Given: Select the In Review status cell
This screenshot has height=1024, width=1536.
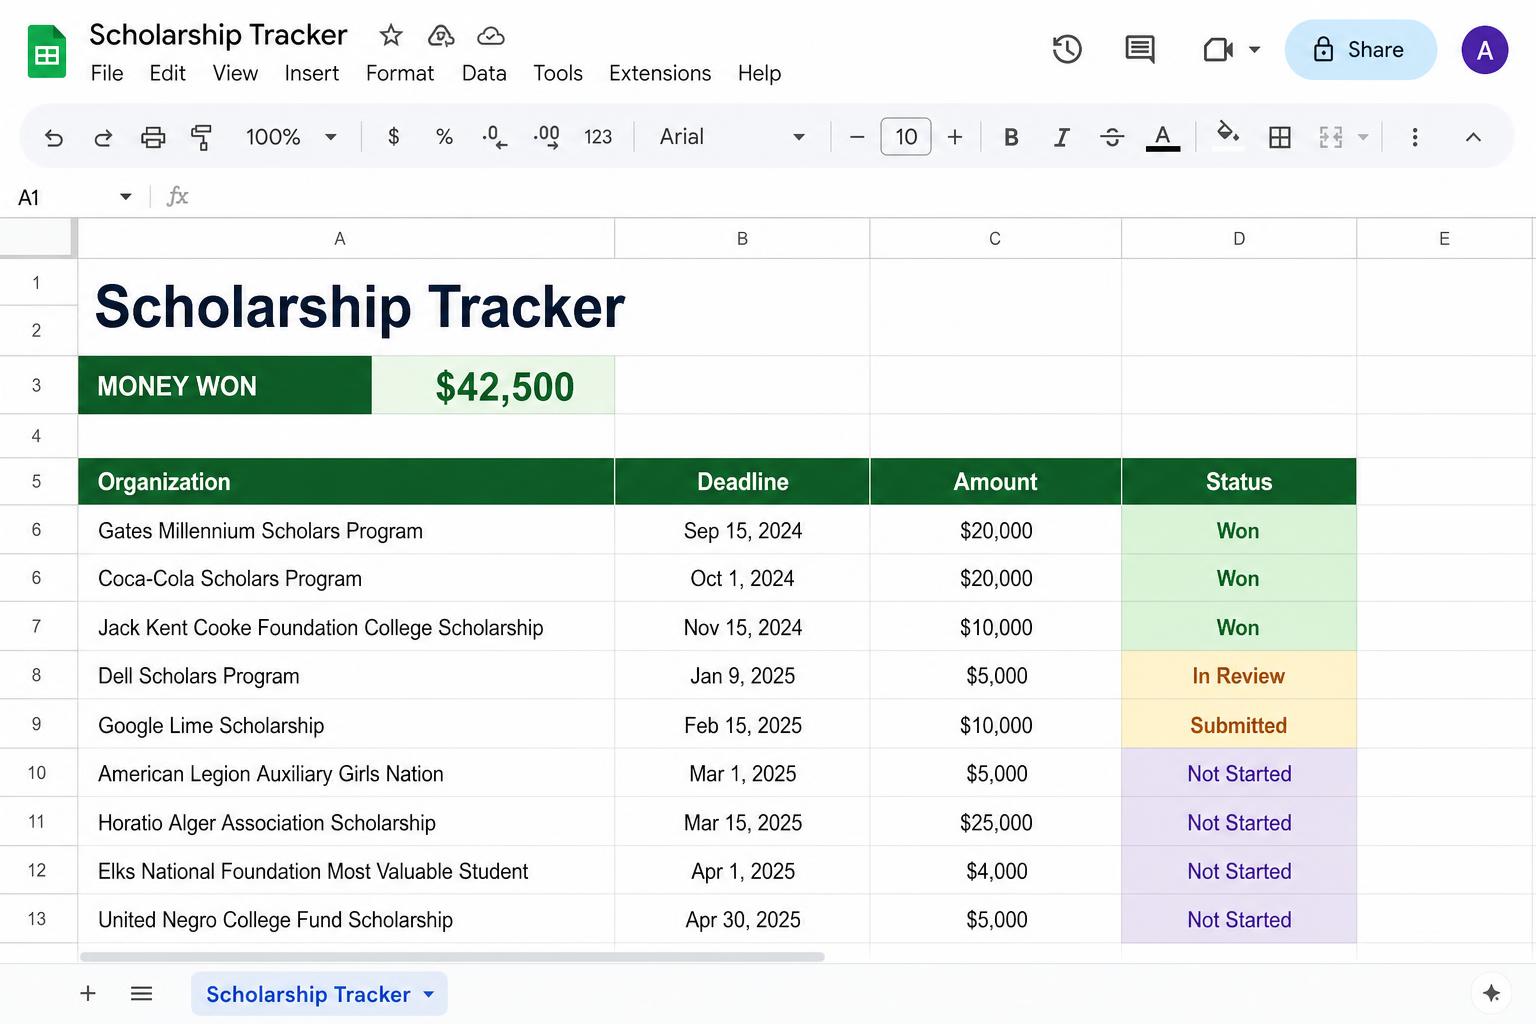Looking at the screenshot, I should point(1239,676).
